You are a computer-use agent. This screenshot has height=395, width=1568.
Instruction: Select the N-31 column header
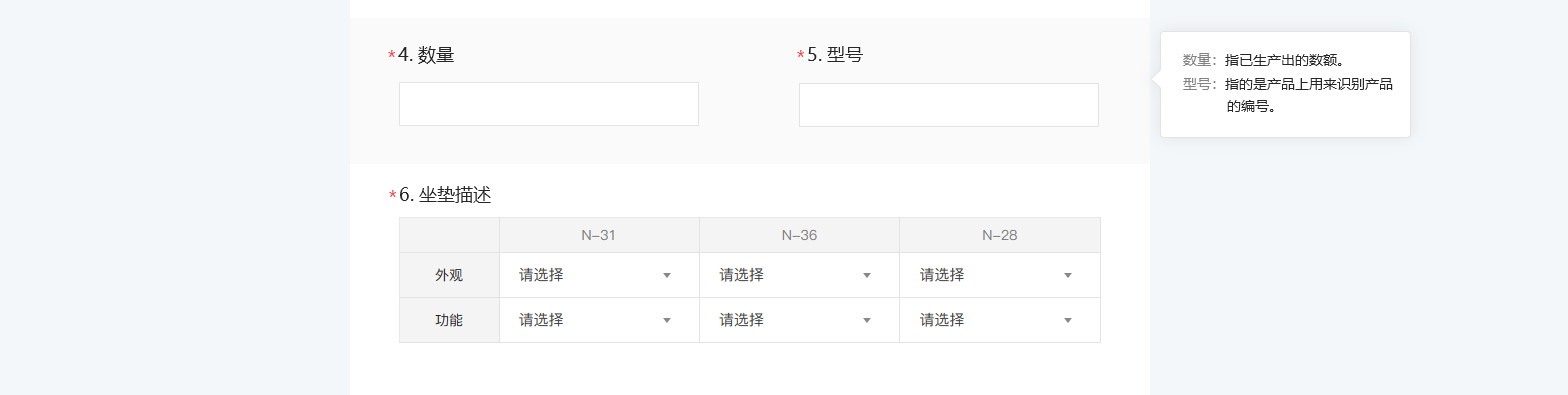pyautogui.click(x=599, y=235)
